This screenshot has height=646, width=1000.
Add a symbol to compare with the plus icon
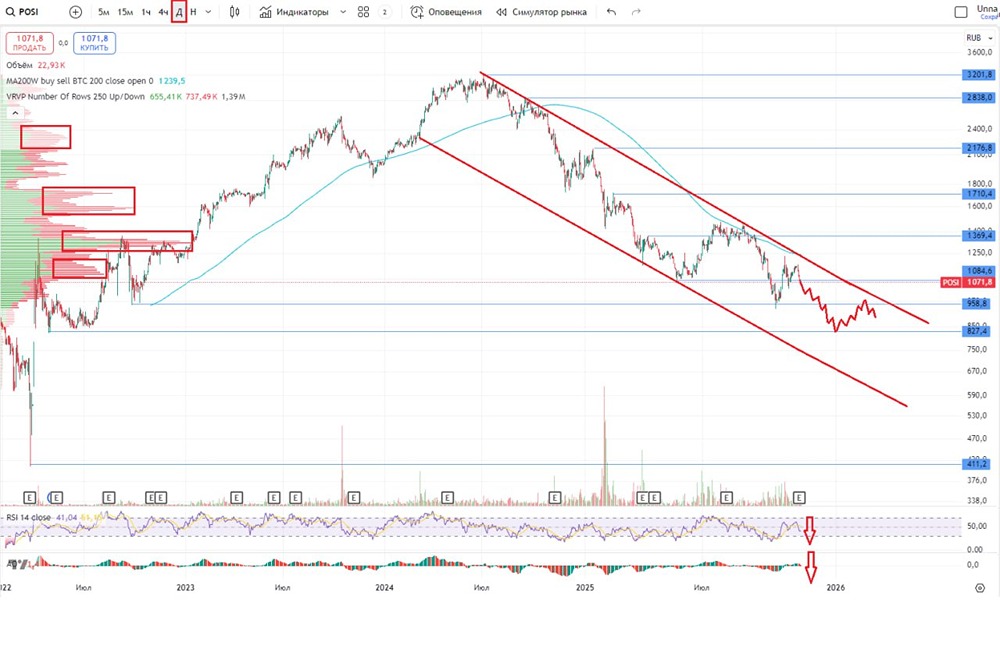[x=75, y=11]
